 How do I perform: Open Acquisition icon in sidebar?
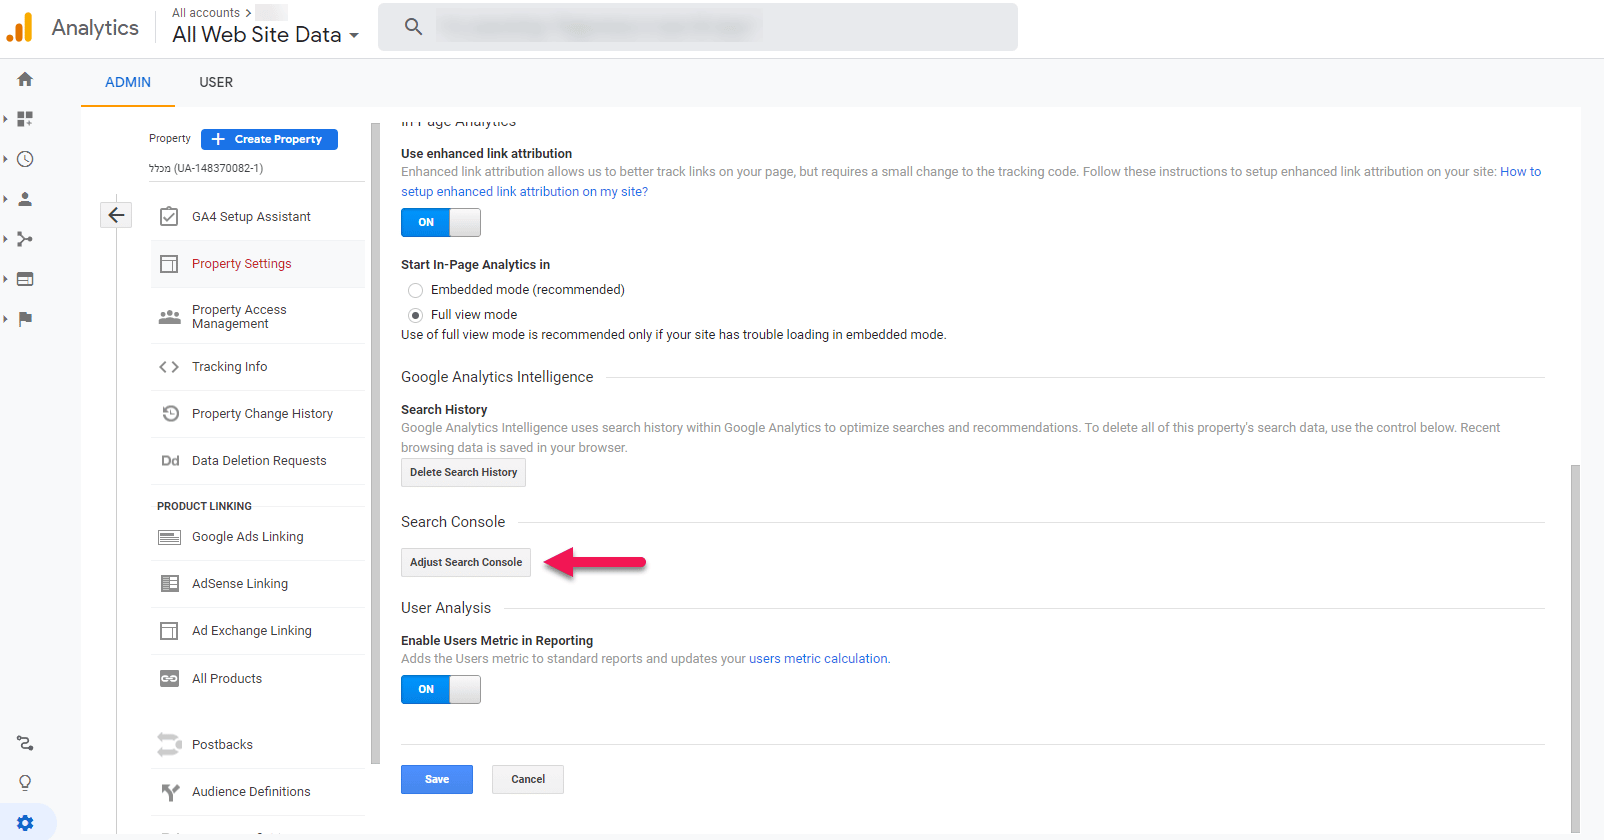25,239
